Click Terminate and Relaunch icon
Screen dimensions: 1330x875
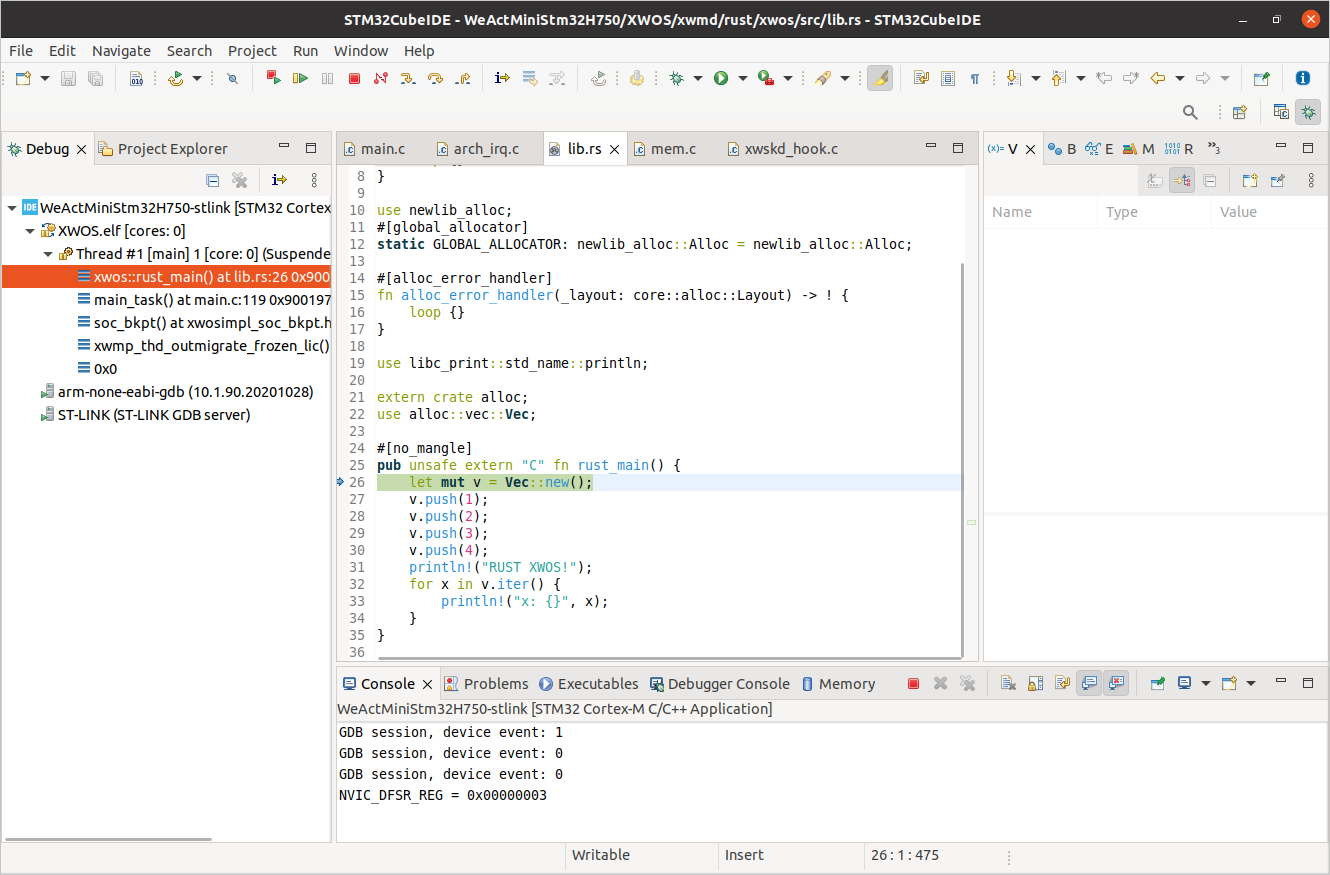273,78
